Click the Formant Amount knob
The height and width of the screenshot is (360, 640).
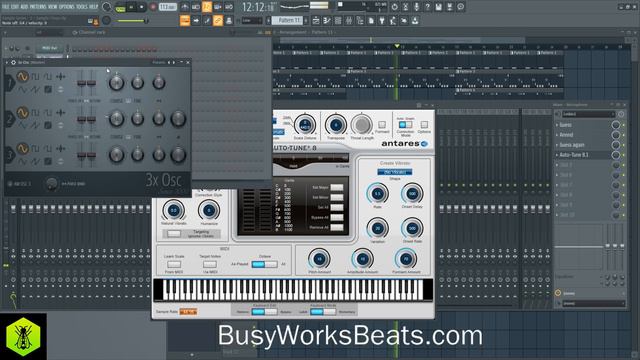tap(406, 259)
